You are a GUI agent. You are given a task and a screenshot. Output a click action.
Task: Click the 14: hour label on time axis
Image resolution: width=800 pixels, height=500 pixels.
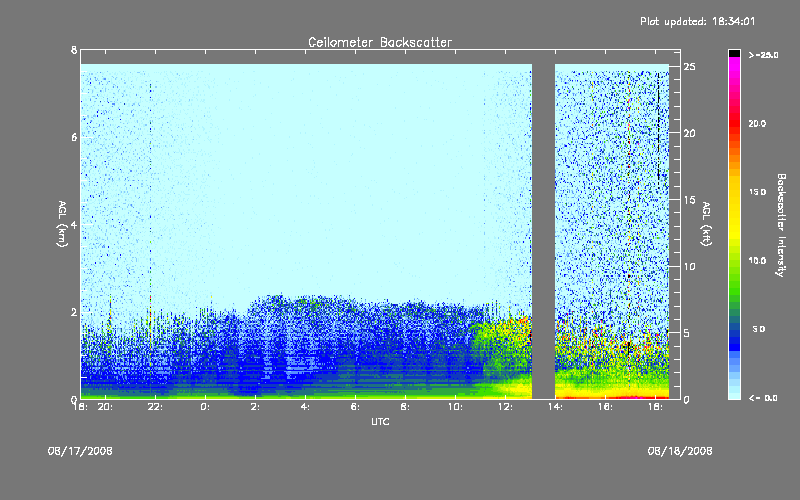tap(555, 407)
